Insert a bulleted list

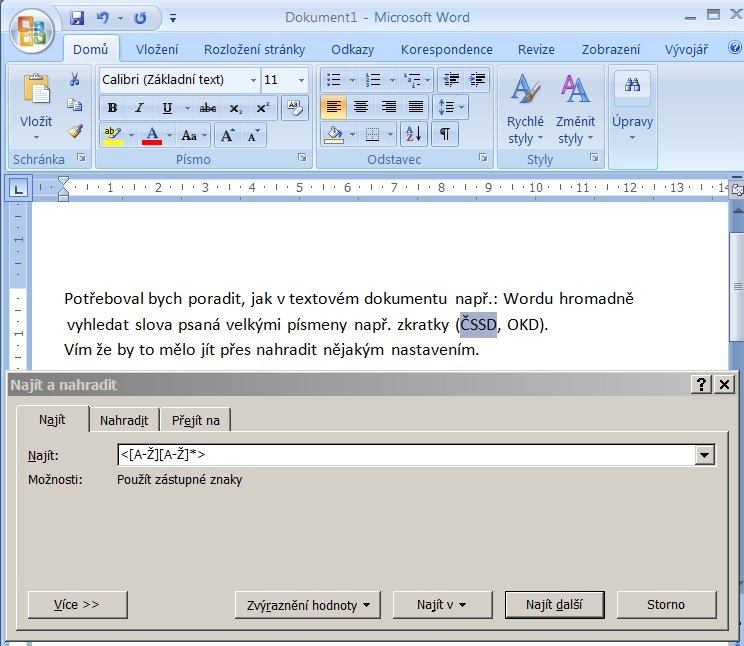coord(334,79)
